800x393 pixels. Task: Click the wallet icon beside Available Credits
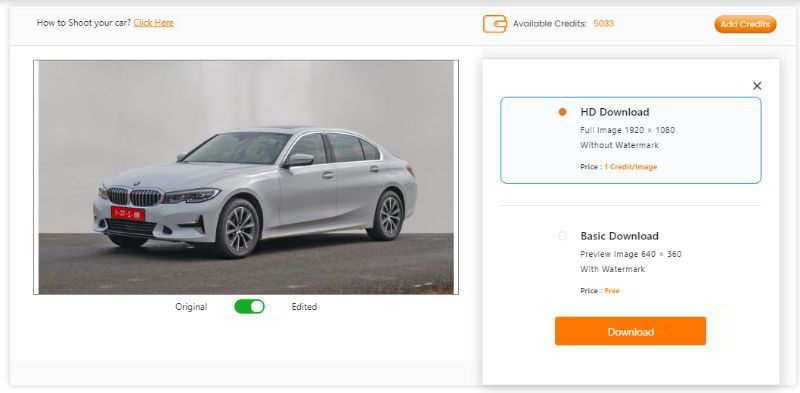495,23
